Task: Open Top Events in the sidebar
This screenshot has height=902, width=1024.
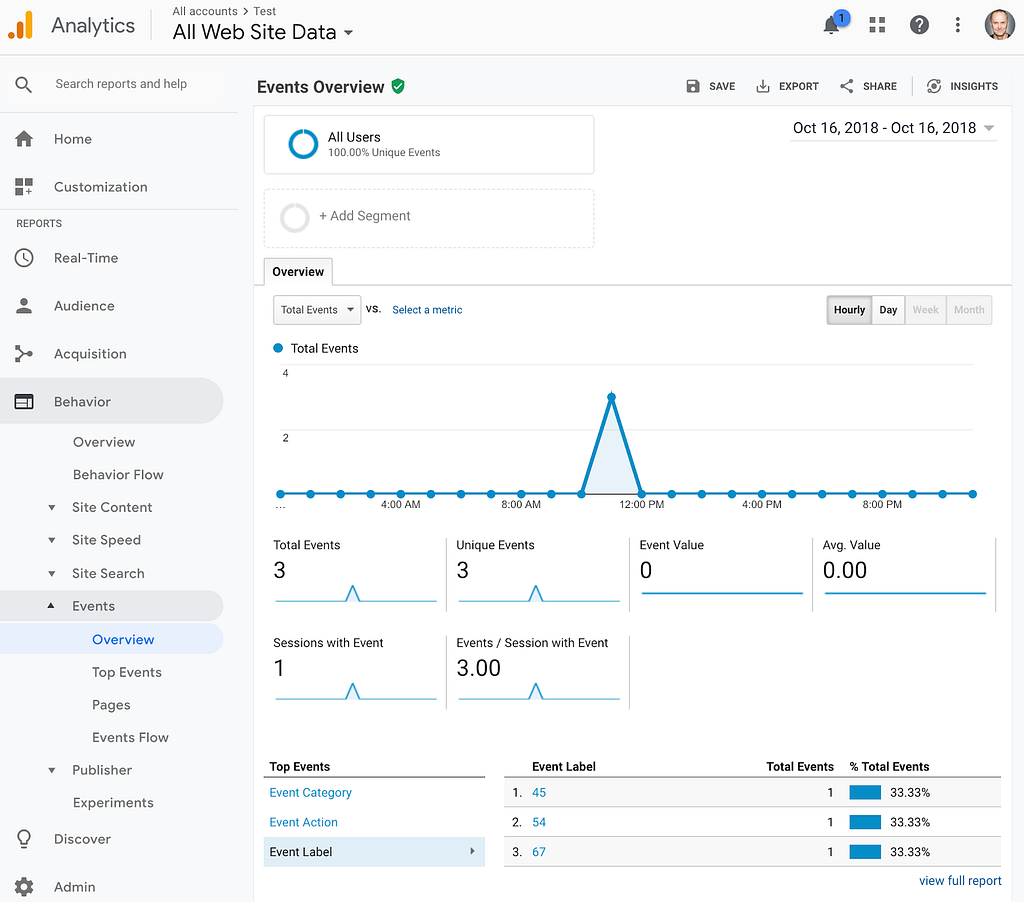Action: point(127,672)
